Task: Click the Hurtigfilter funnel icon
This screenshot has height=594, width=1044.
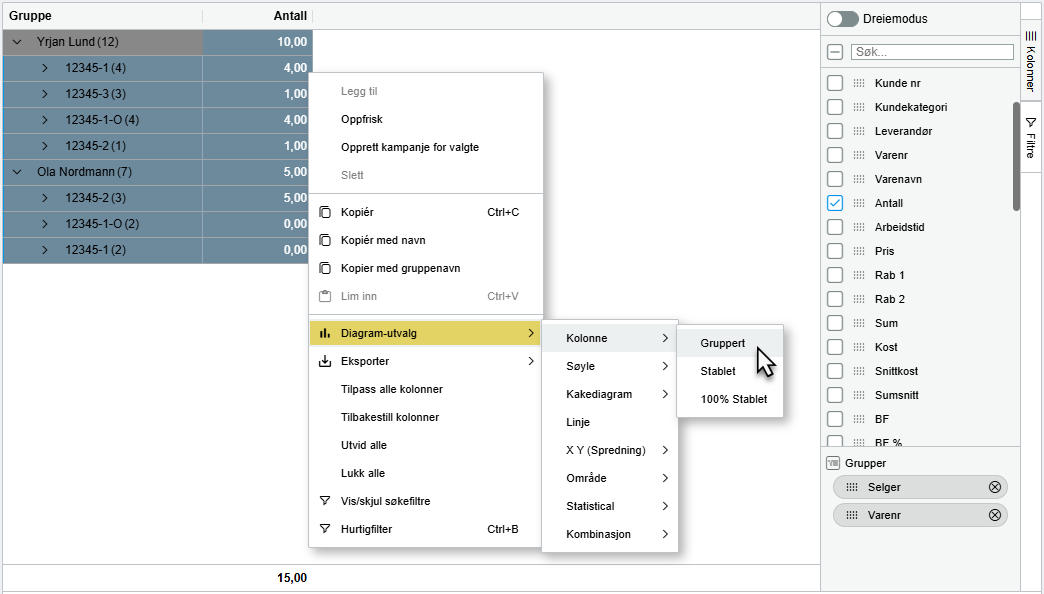Action: click(325, 529)
